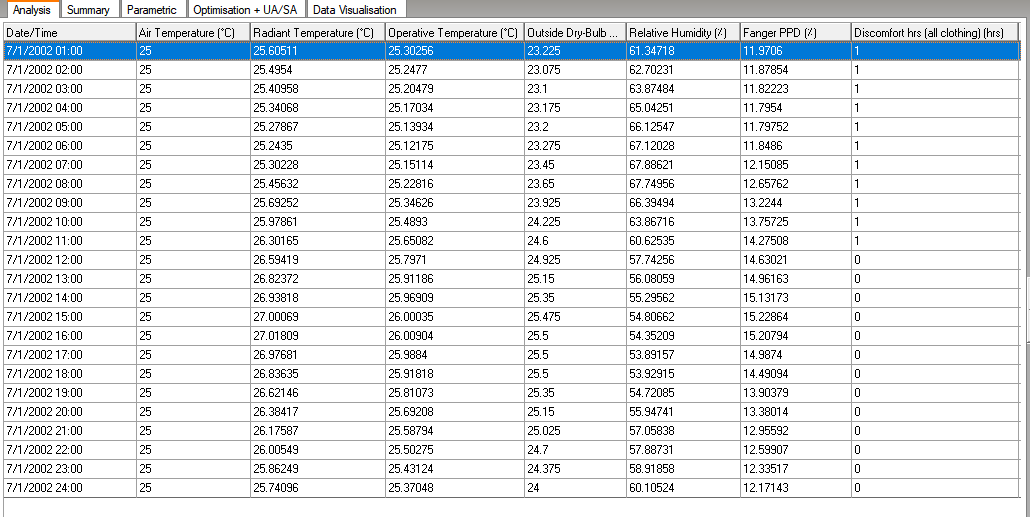Click Fanger PPD (%) column header
1030x517 pixels.
tap(795, 32)
